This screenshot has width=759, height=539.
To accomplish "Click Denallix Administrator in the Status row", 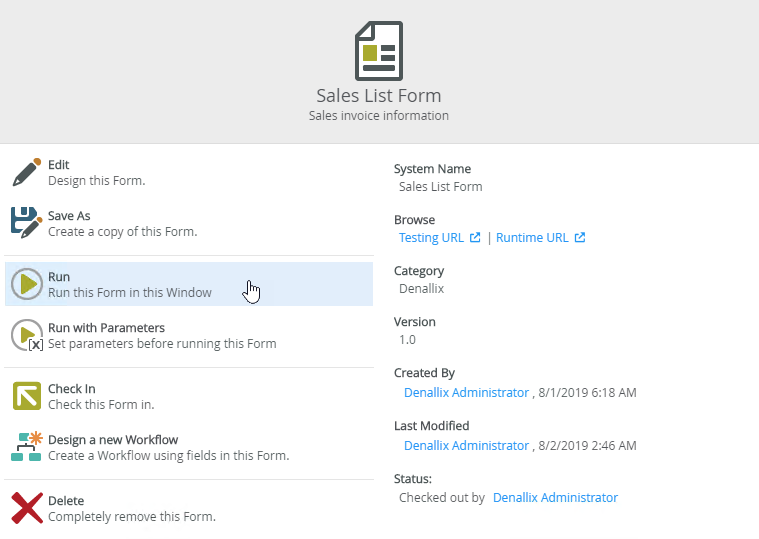I will coord(555,497).
